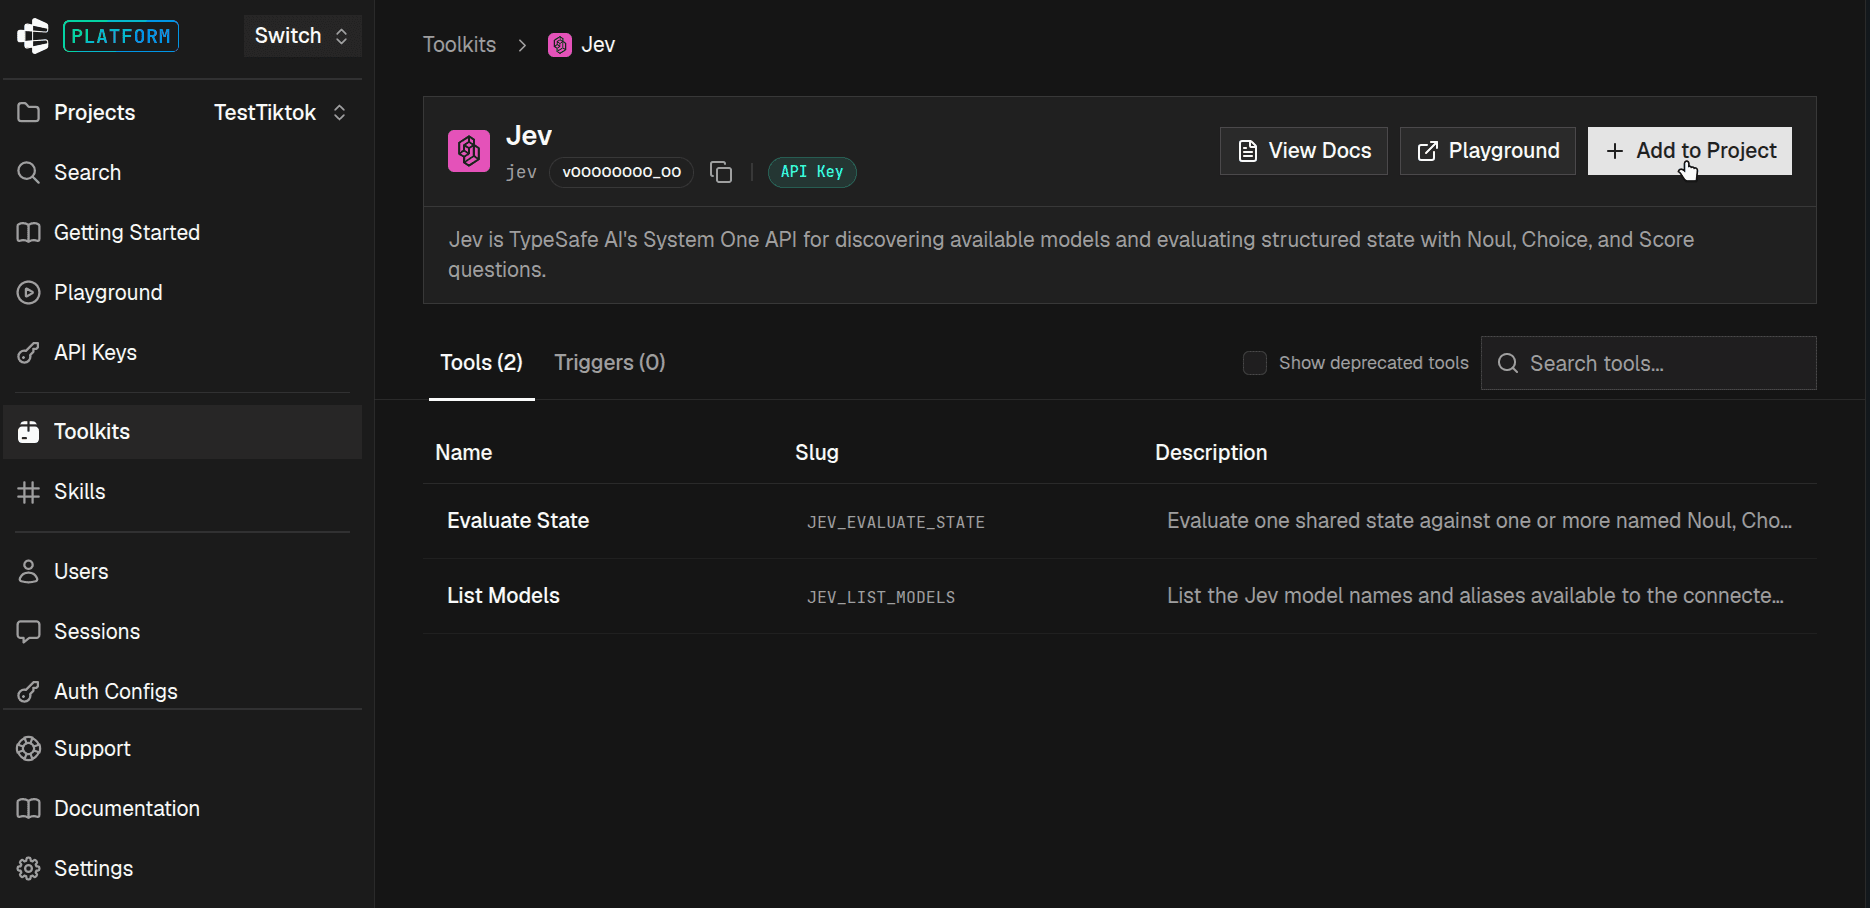The image size is (1870, 908).
Task: Open Sessions page
Action: 182,632
